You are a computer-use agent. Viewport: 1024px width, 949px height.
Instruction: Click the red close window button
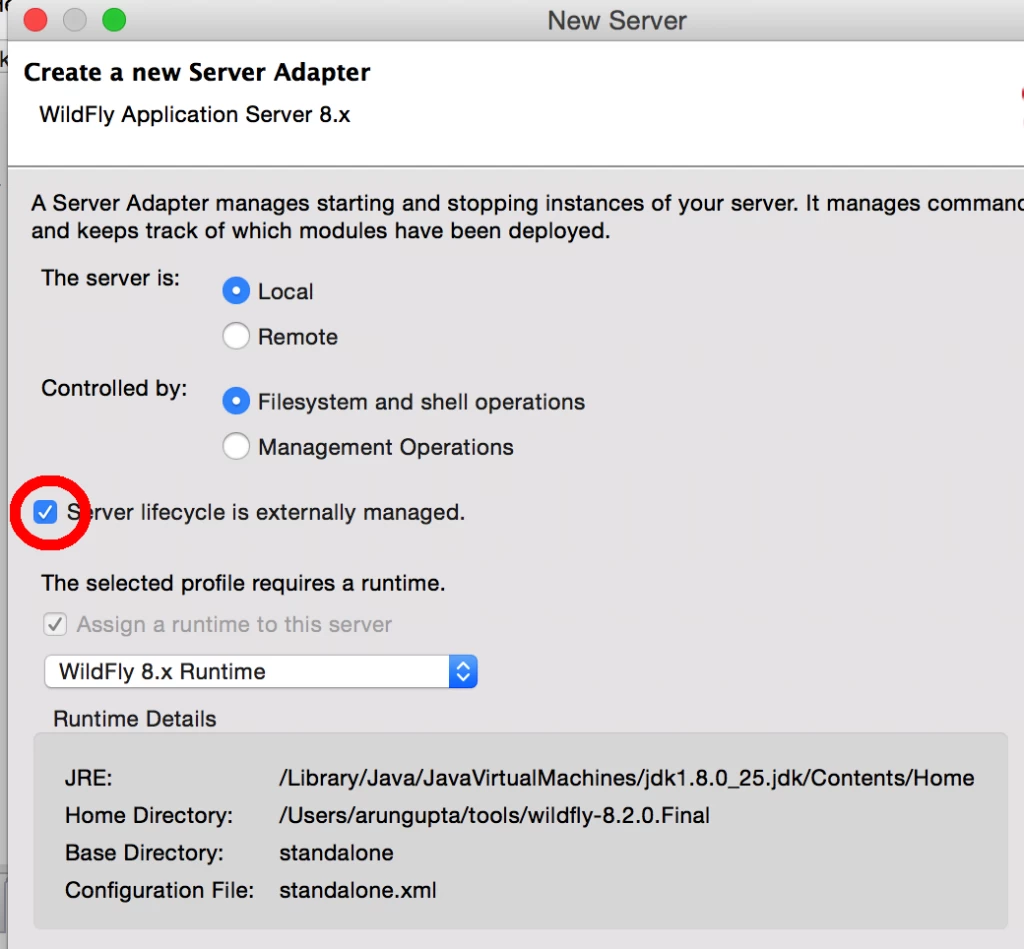pos(35,20)
